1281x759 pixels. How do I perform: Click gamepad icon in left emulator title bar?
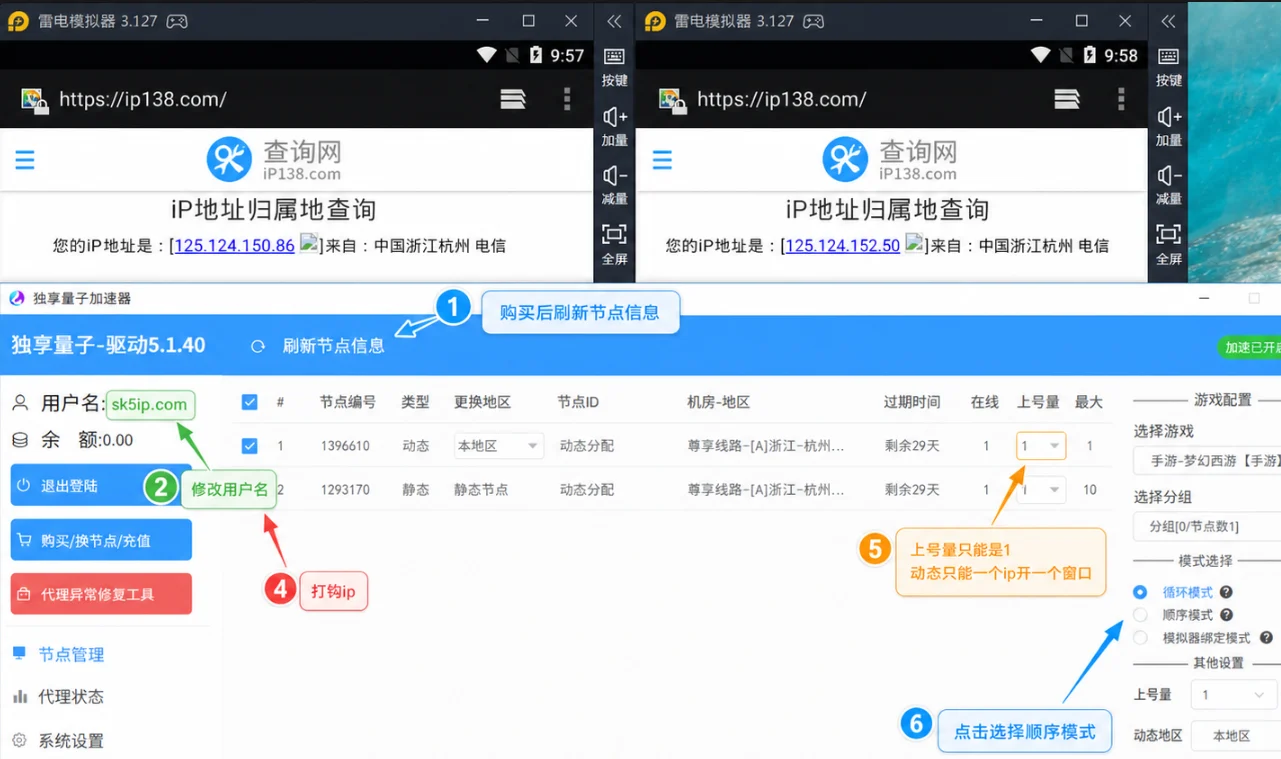point(177,21)
